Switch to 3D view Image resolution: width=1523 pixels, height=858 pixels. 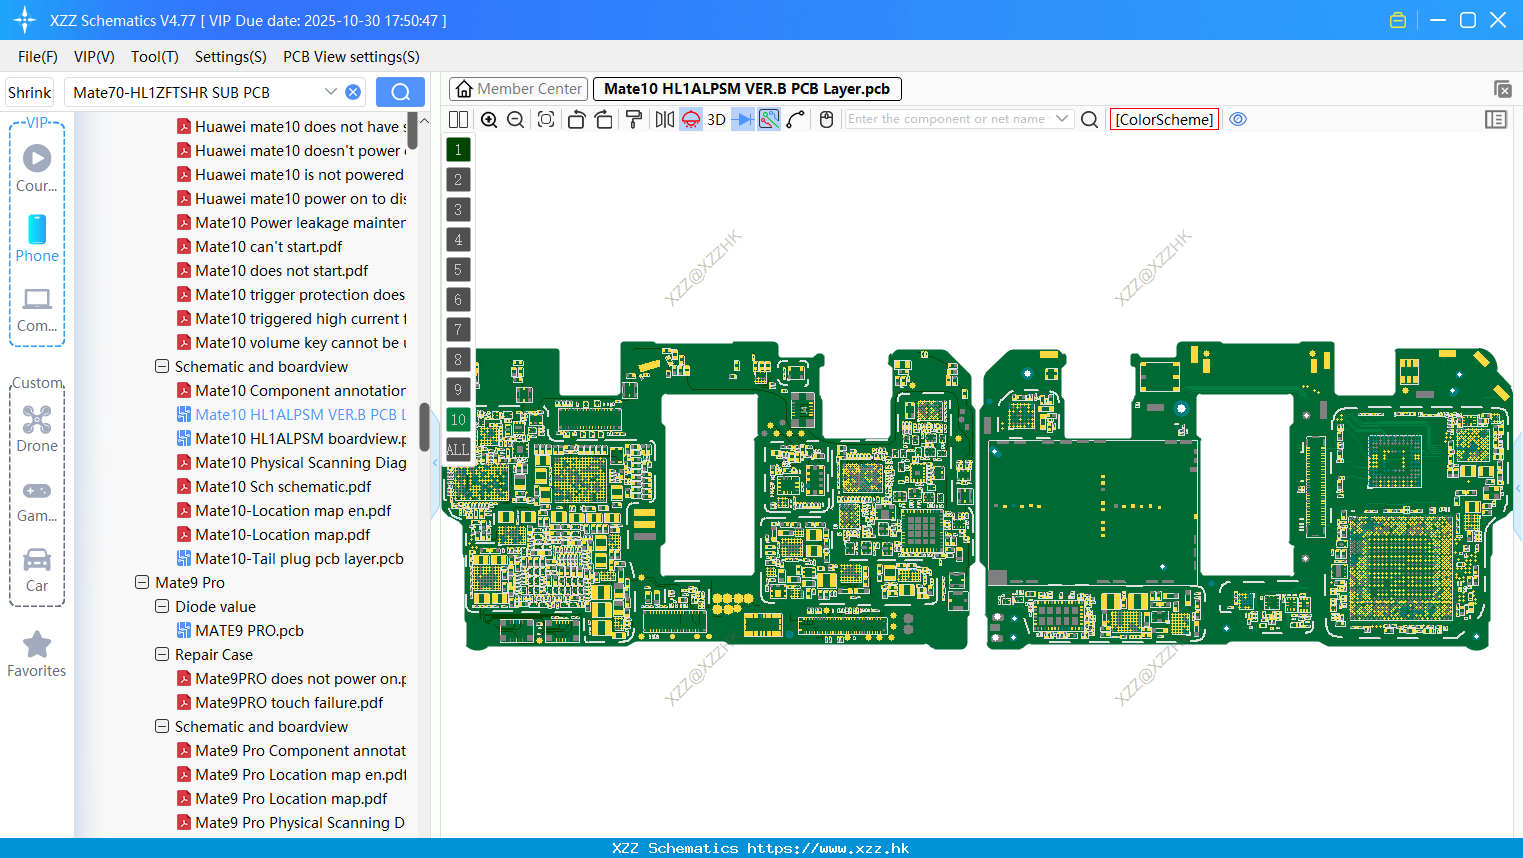(x=716, y=119)
